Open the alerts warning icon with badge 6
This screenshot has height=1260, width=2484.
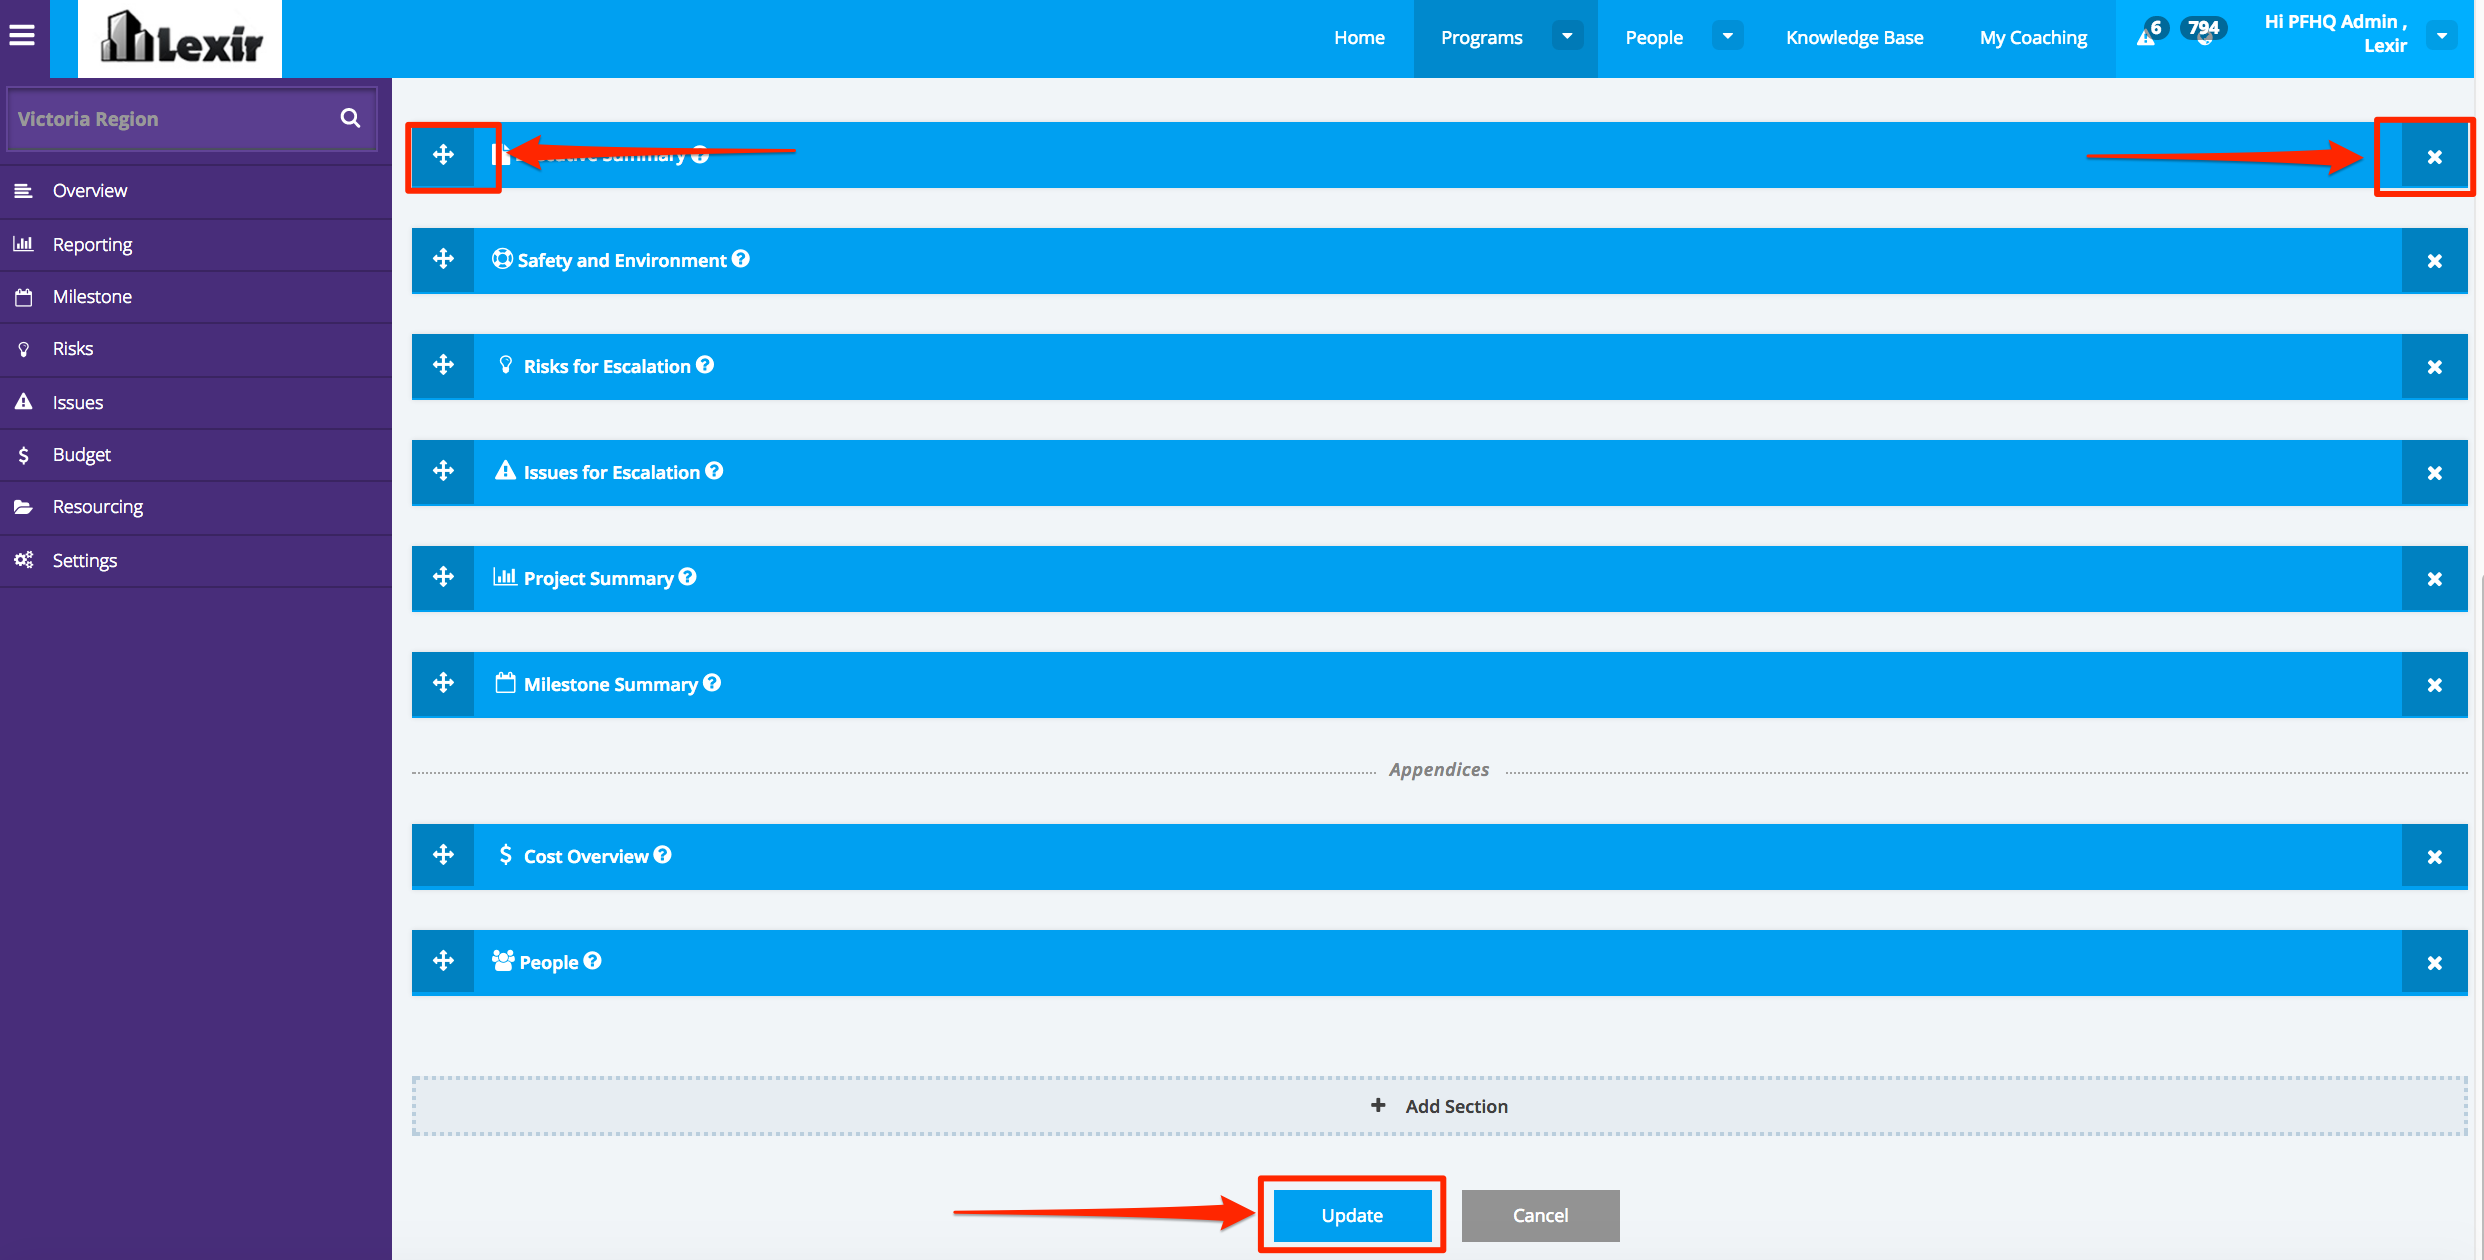click(2146, 36)
